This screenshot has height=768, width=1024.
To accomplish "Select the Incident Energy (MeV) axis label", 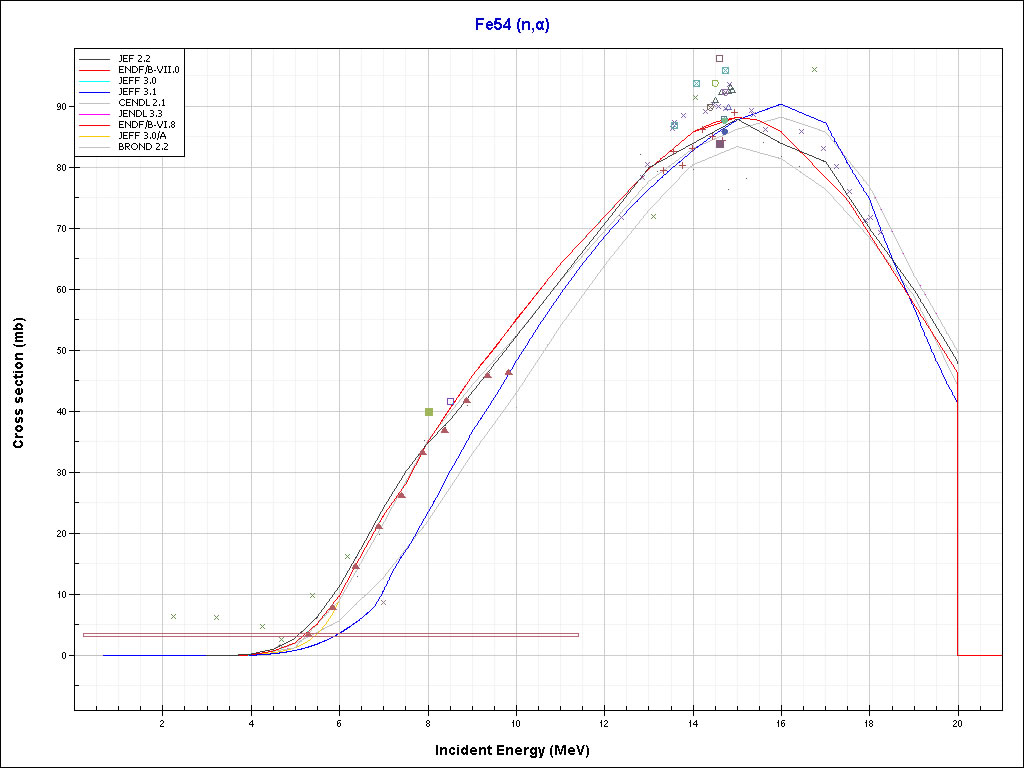I will (x=519, y=750).
